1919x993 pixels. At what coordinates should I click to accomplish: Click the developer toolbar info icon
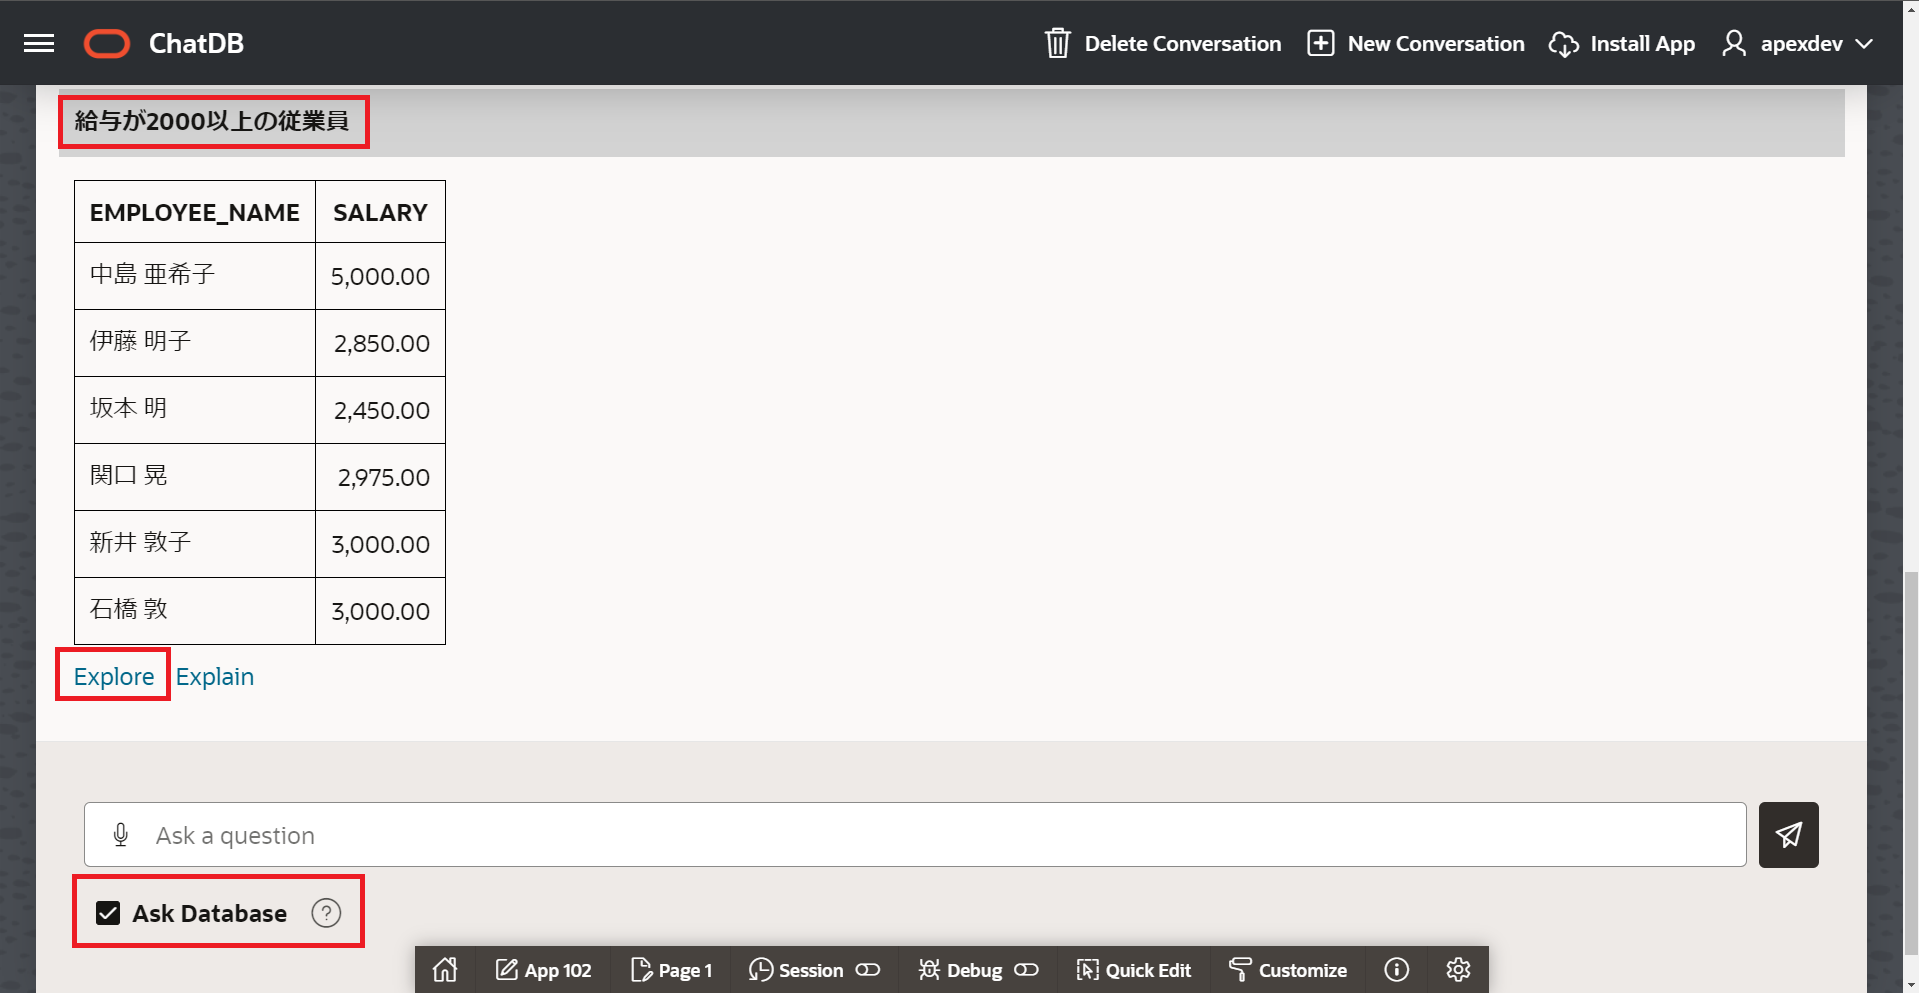coord(1396,970)
